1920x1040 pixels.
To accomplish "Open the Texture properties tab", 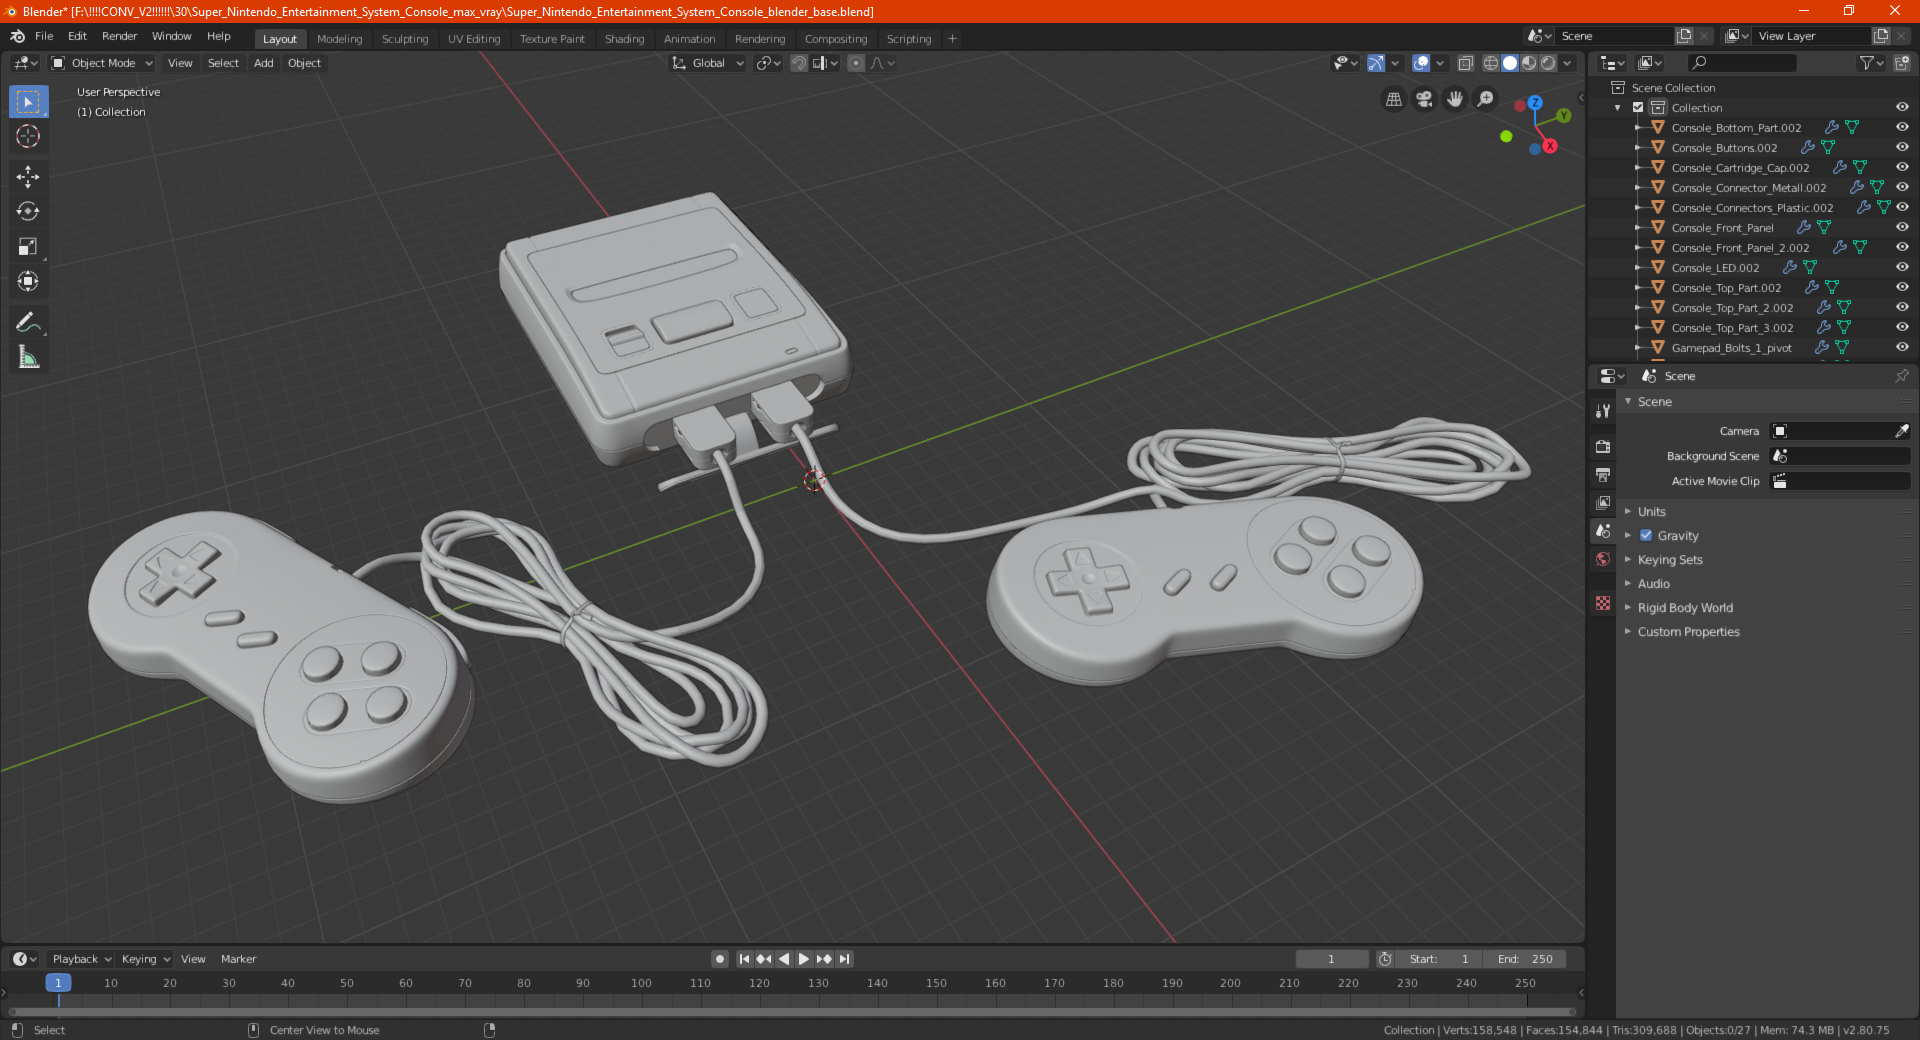I will click(1603, 603).
